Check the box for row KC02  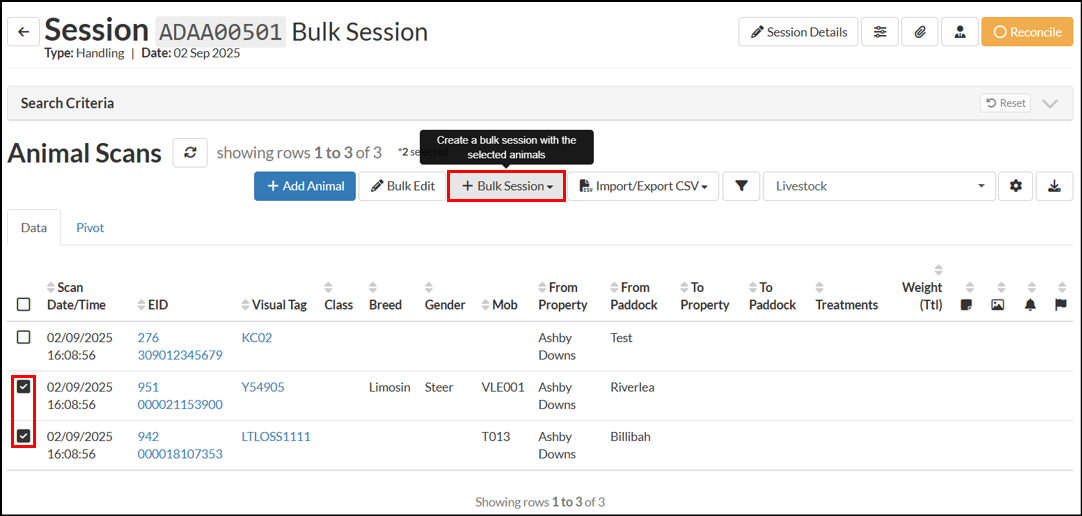click(x=24, y=338)
